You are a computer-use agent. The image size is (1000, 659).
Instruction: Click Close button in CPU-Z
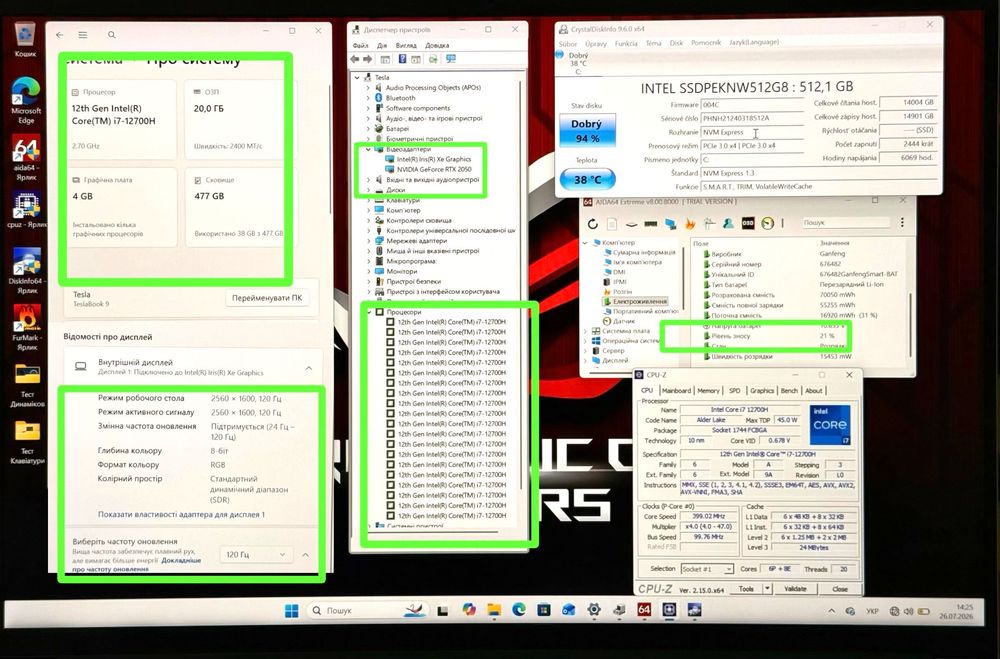839,589
